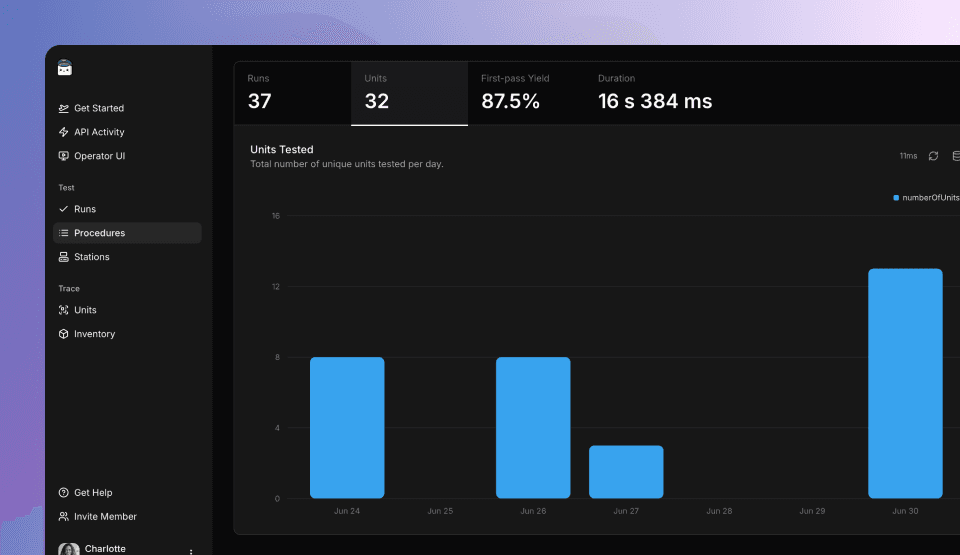Open the Get Started page

pyautogui.click(x=98, y=108)
